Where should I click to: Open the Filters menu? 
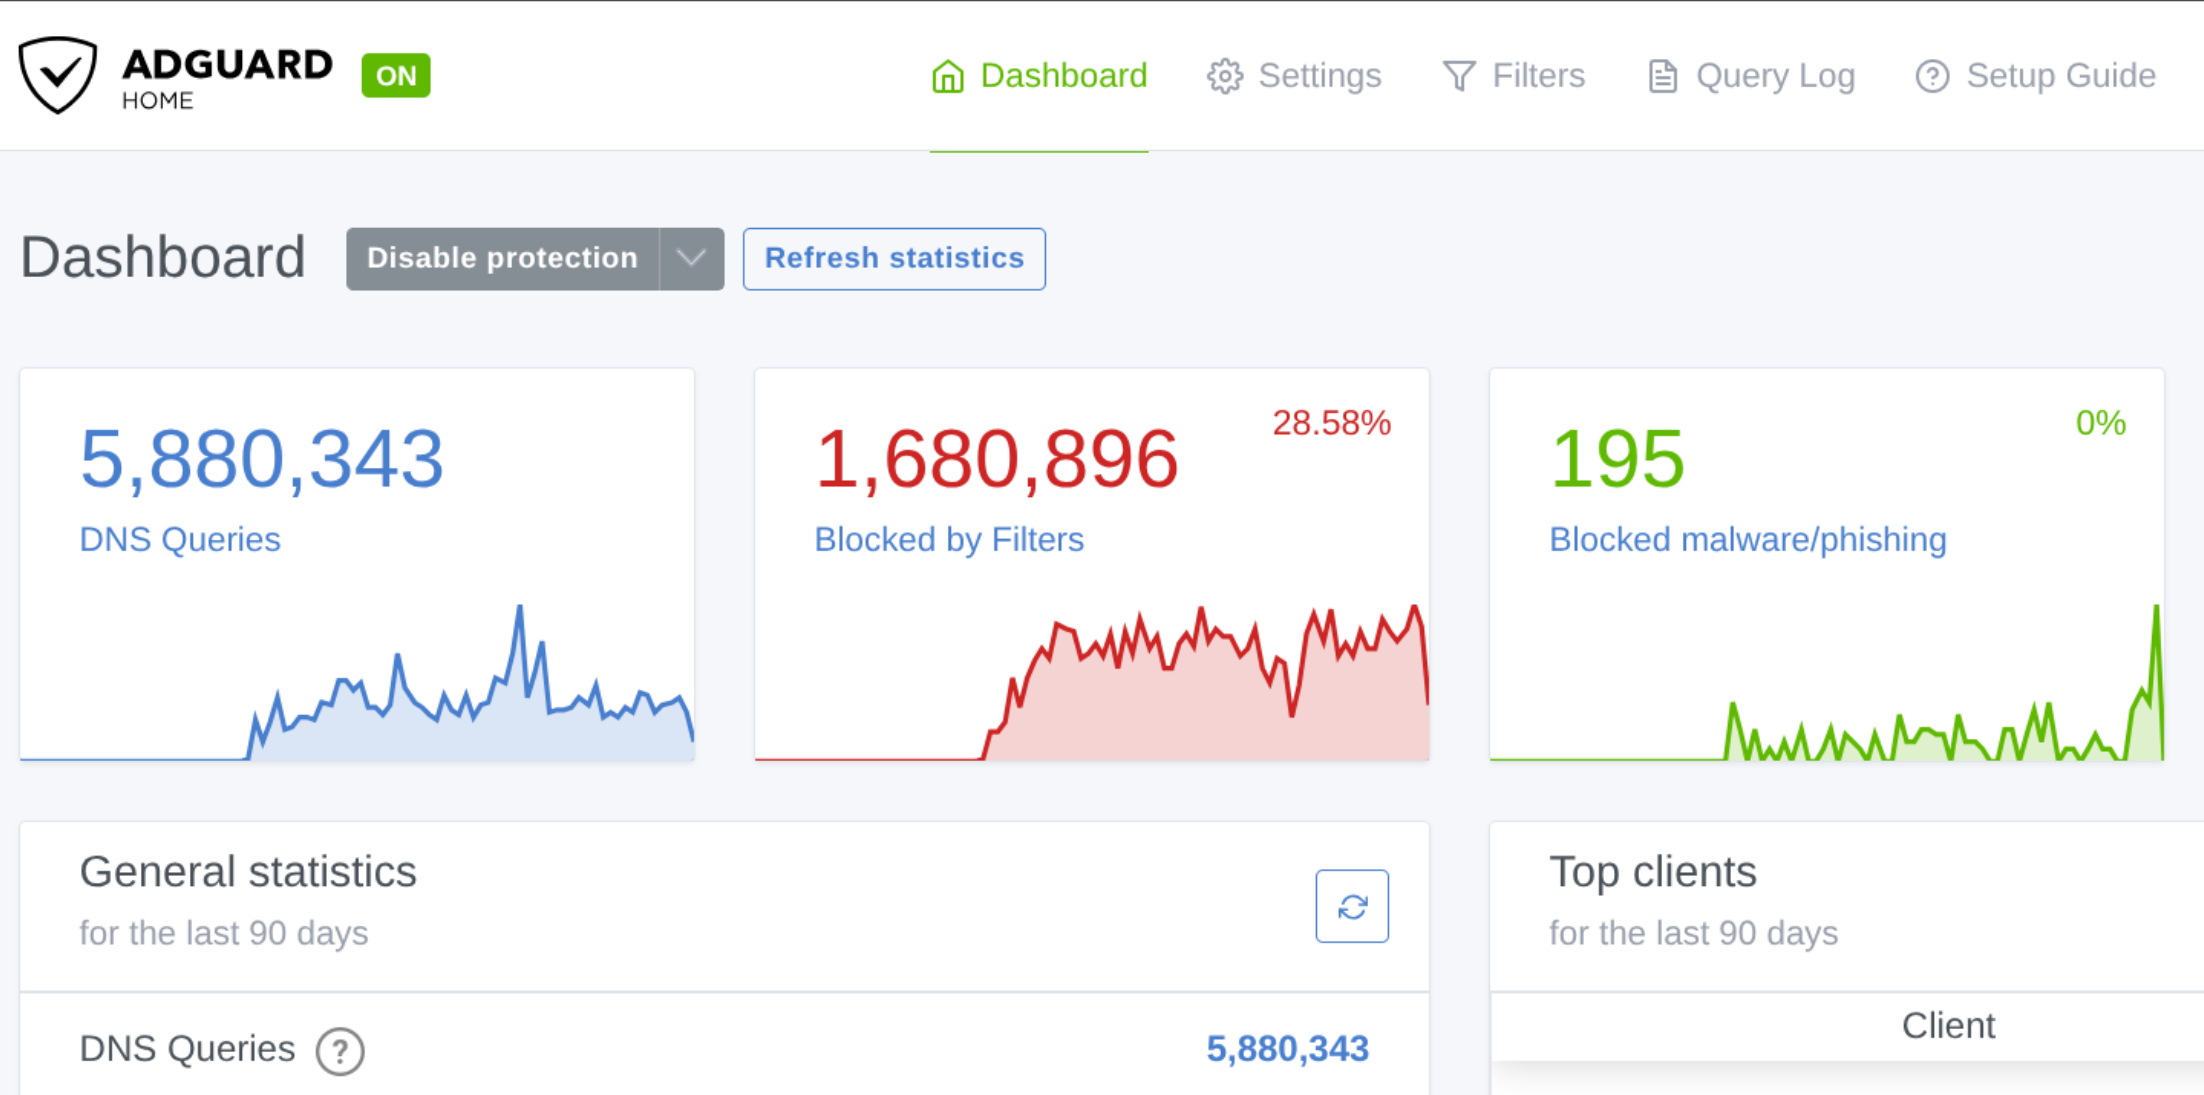point(1513,76)
